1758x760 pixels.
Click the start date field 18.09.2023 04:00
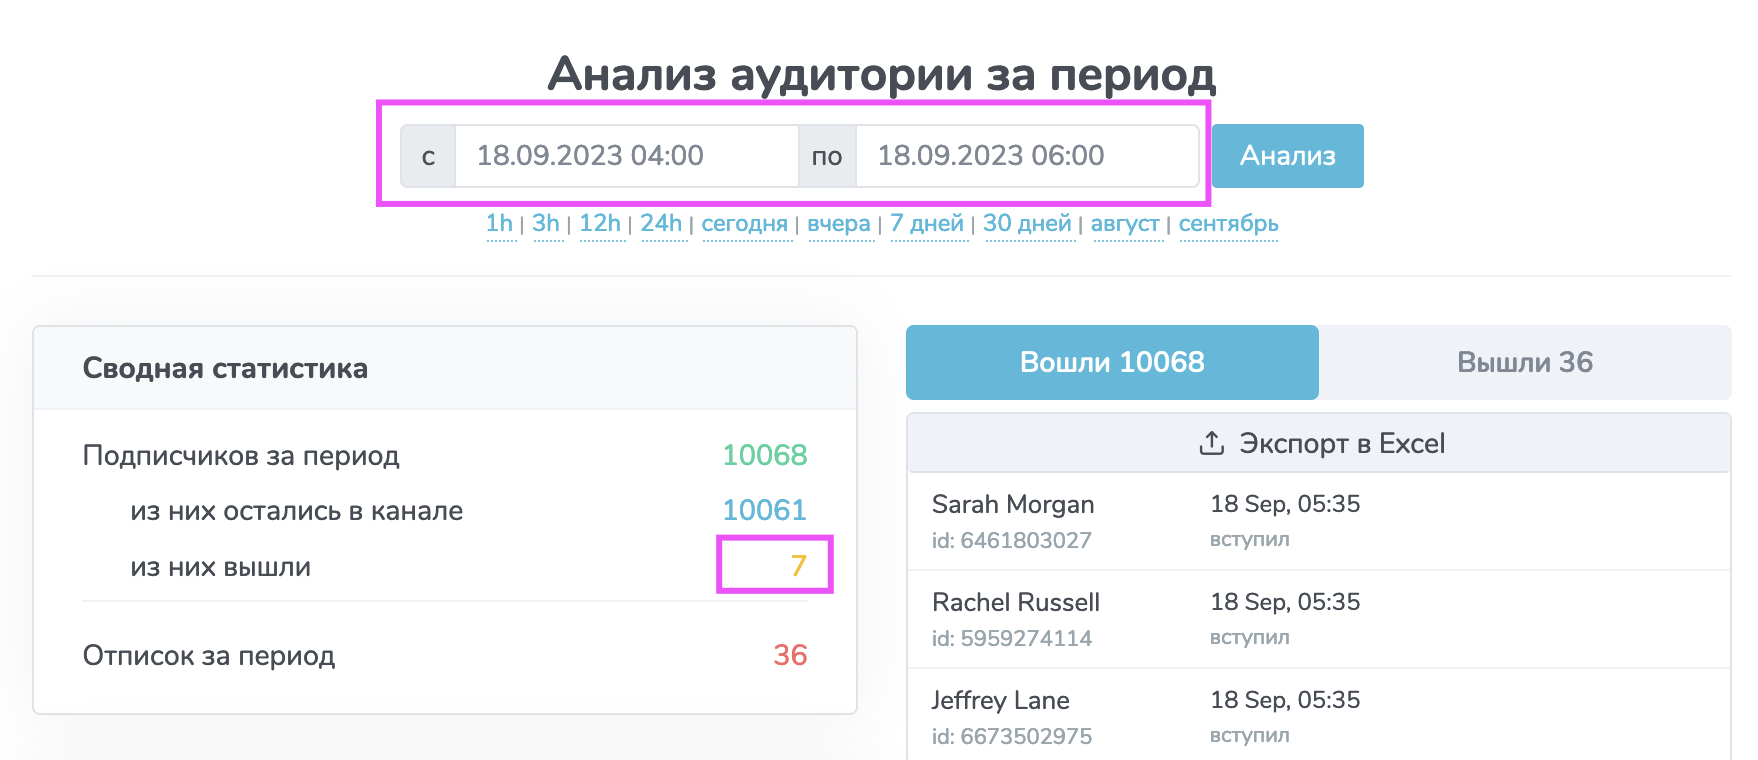(625, 156)
